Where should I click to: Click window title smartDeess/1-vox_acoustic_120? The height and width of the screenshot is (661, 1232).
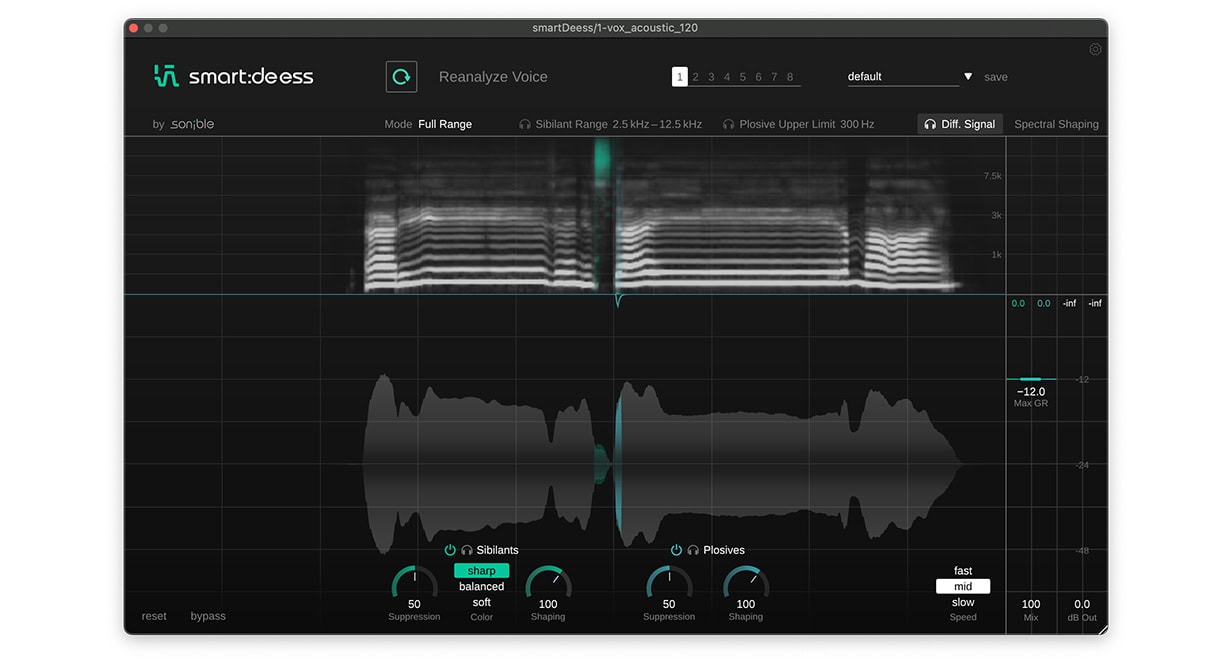click(615, 28)
